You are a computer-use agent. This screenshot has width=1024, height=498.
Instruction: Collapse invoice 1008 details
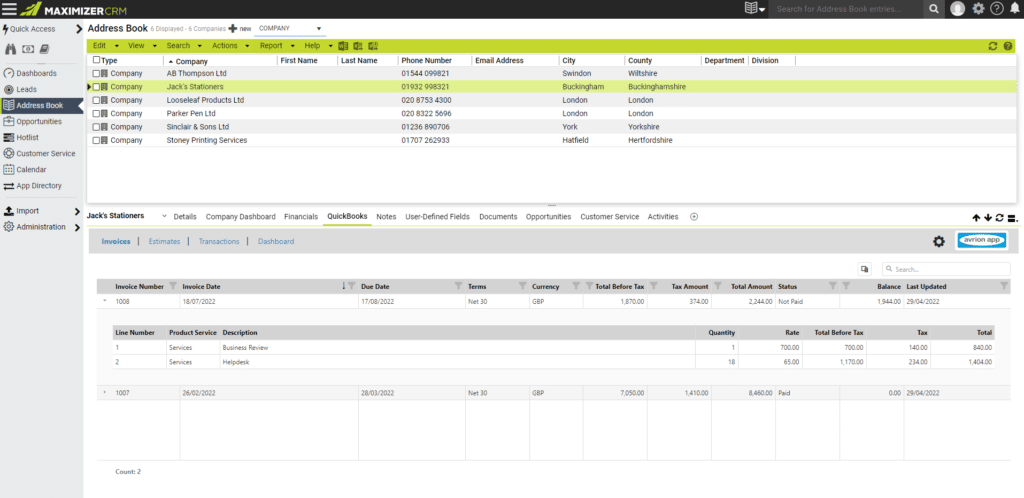point(104,302)
